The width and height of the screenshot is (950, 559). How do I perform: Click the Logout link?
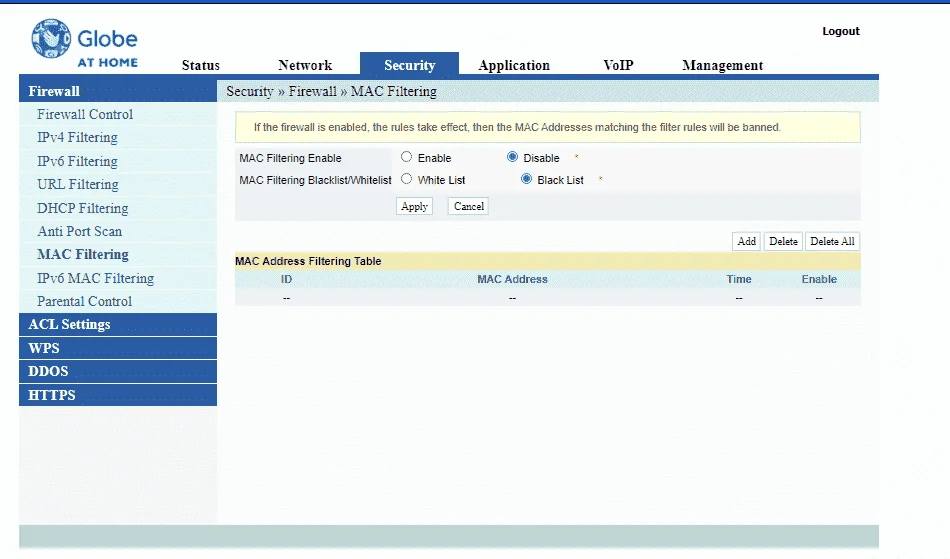pyautogui.click(x=840, y=31)
